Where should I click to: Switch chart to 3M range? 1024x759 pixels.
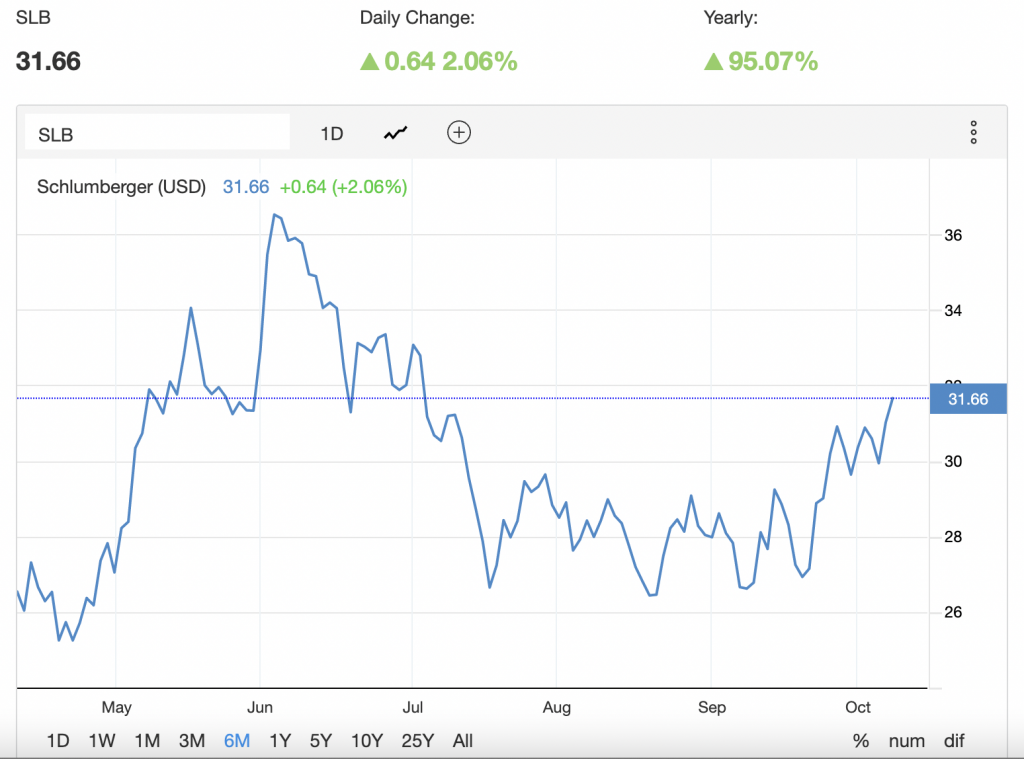point(192,741)
